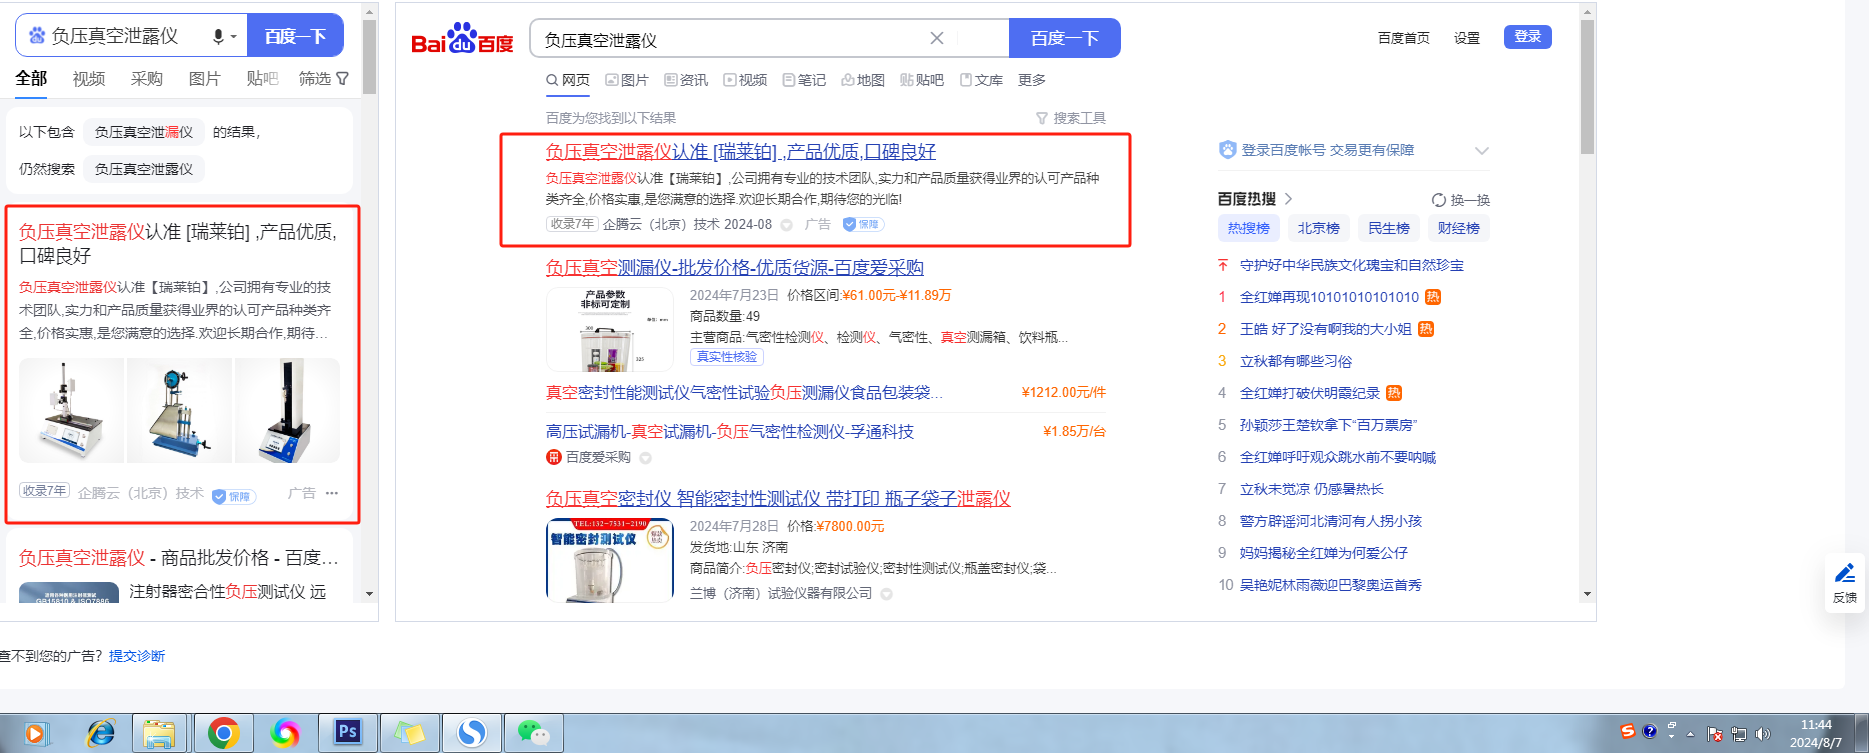Screen dimensions: 1869x753
Task: Click the main search input field
Action: 730,39
